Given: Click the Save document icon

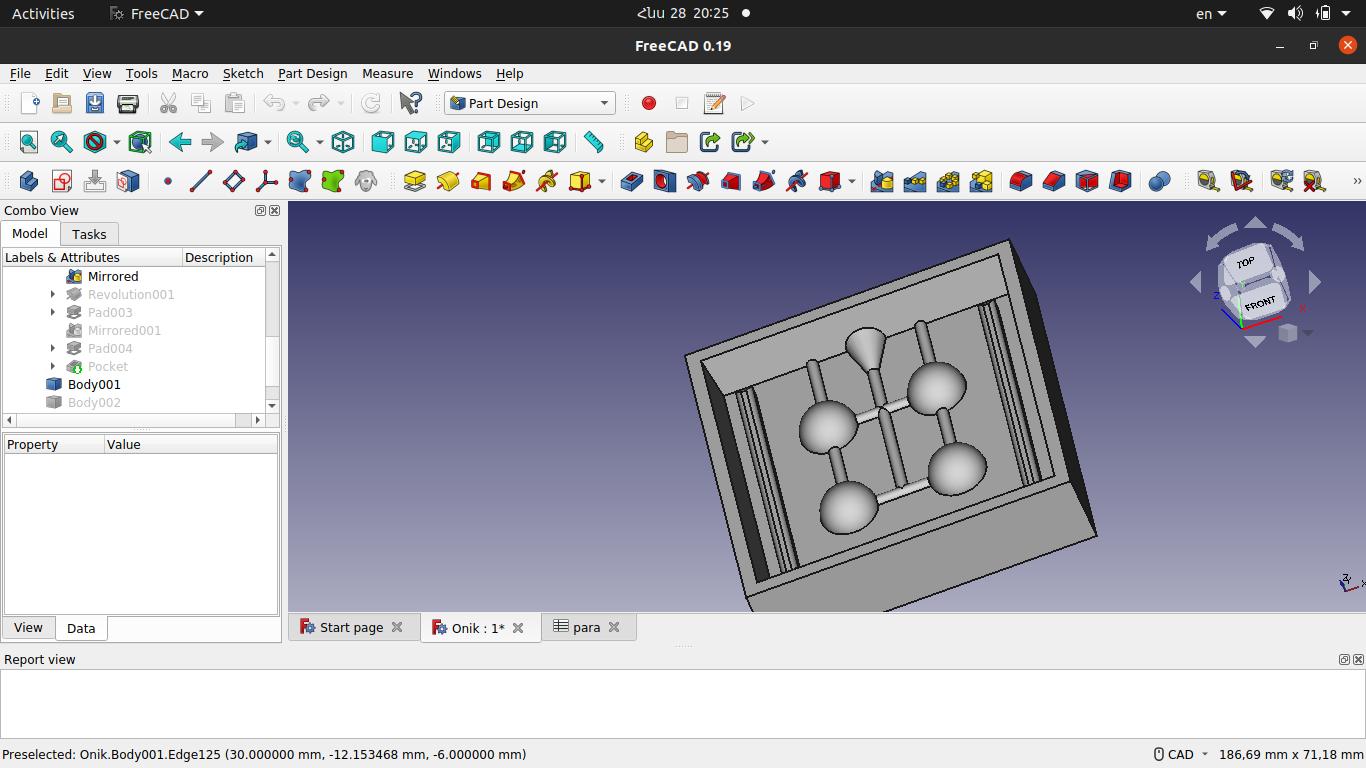Looking at the screenshot, I should (95, 103).
